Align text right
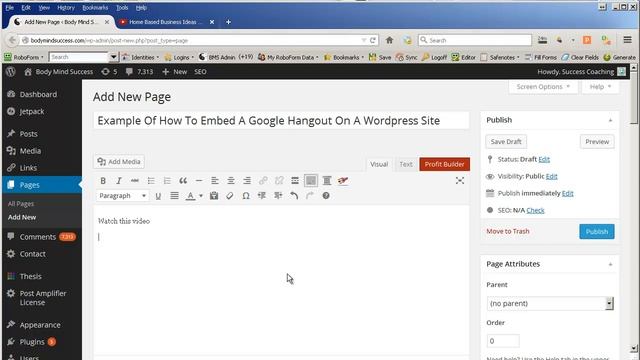The height and width of the screenshot is (360, 640). click(x=247, y=180)
